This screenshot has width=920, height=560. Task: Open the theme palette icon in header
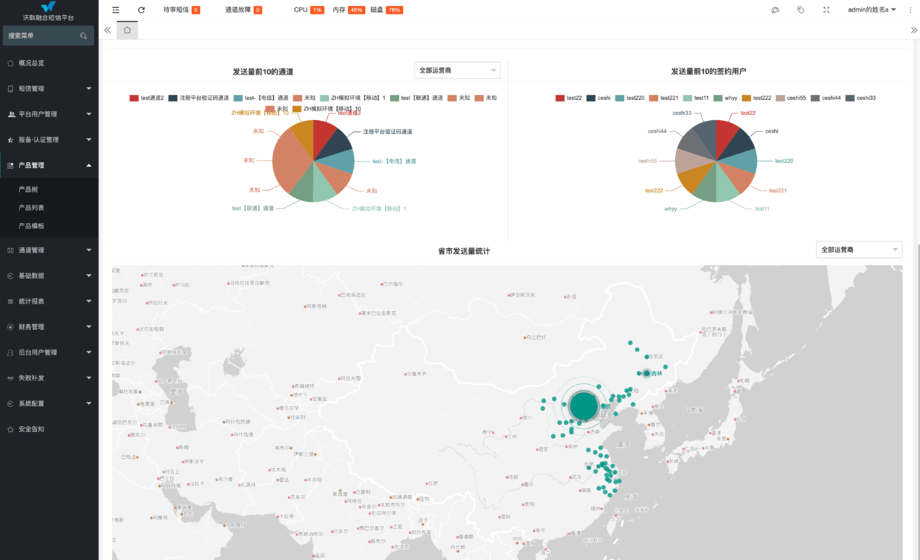pos(775,10)
